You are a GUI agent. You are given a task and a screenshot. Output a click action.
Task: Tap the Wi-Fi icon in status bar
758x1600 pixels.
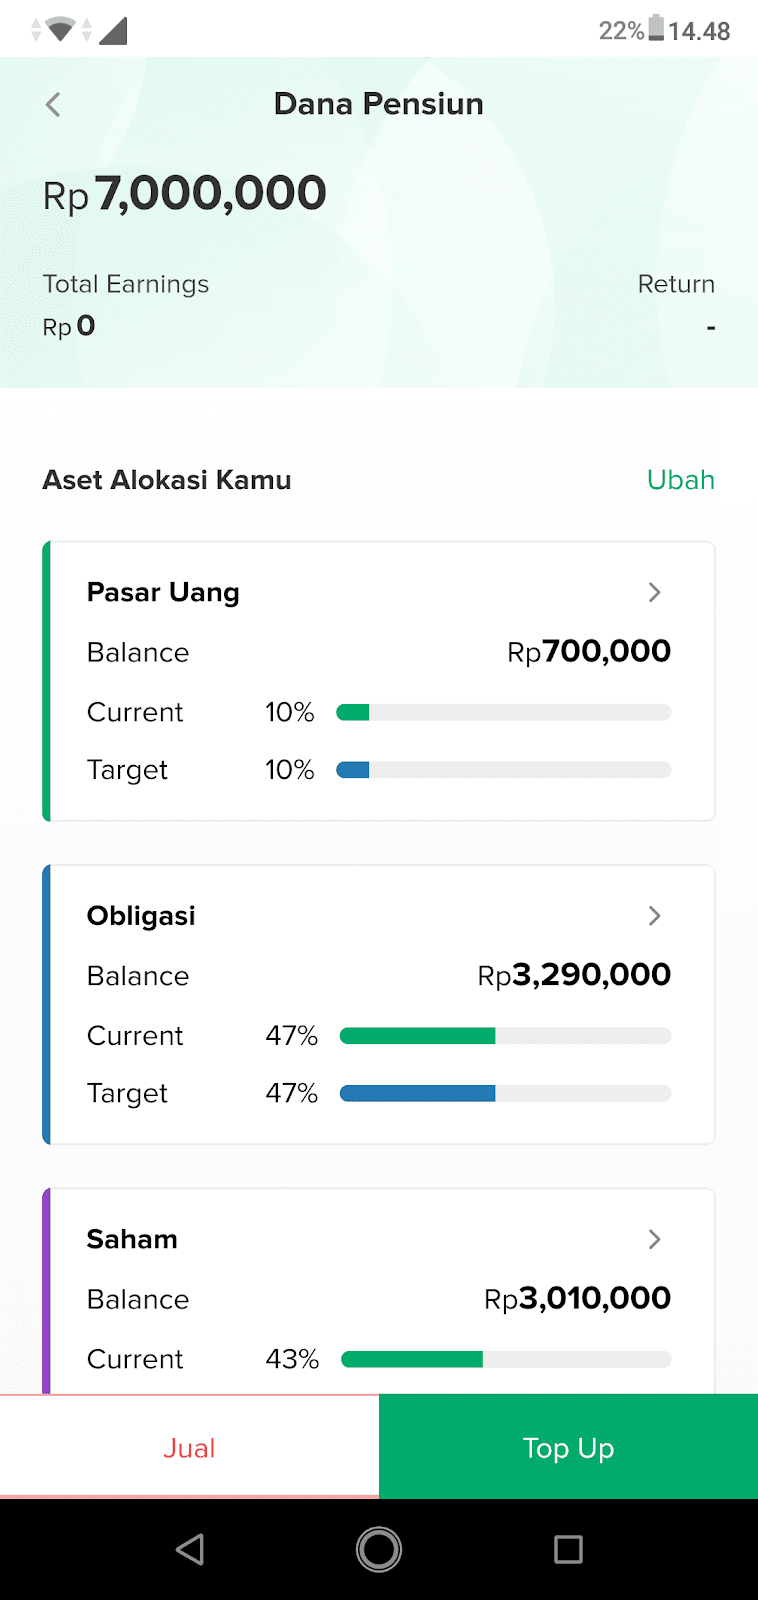(60, 30)
